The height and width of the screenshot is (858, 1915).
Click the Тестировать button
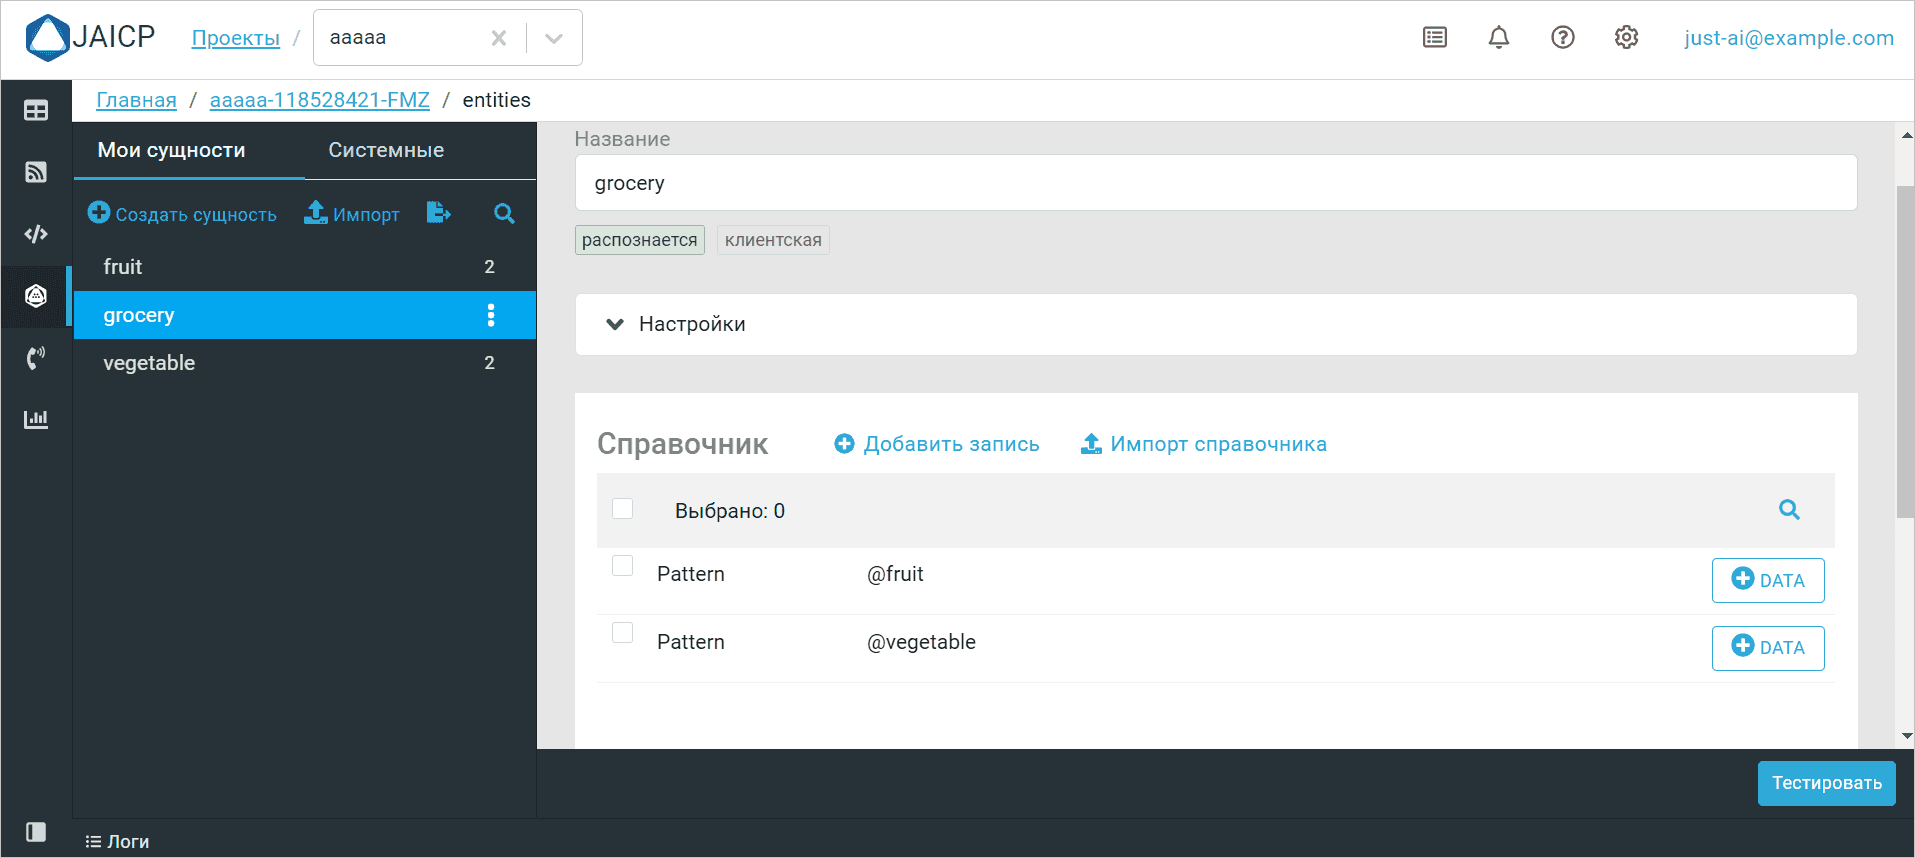click(1826, 783)
